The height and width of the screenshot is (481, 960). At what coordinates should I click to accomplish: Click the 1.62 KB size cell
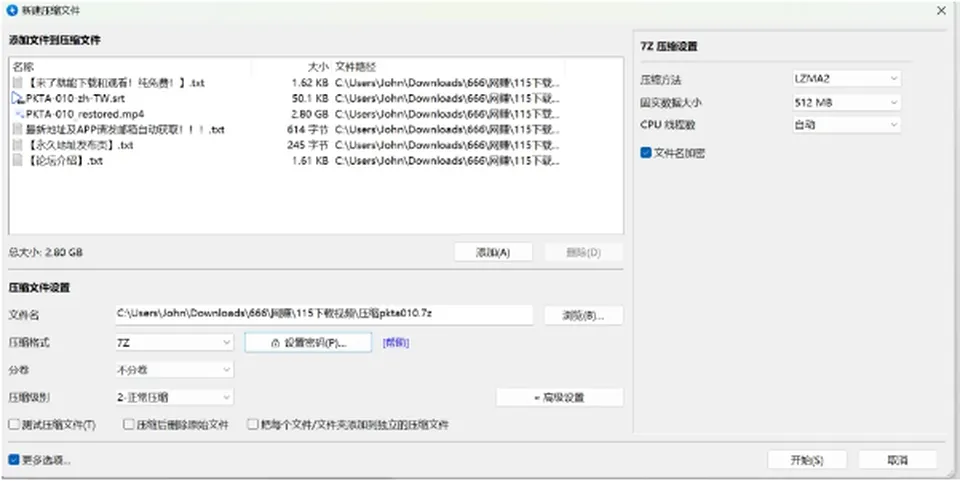pos(309,83)
